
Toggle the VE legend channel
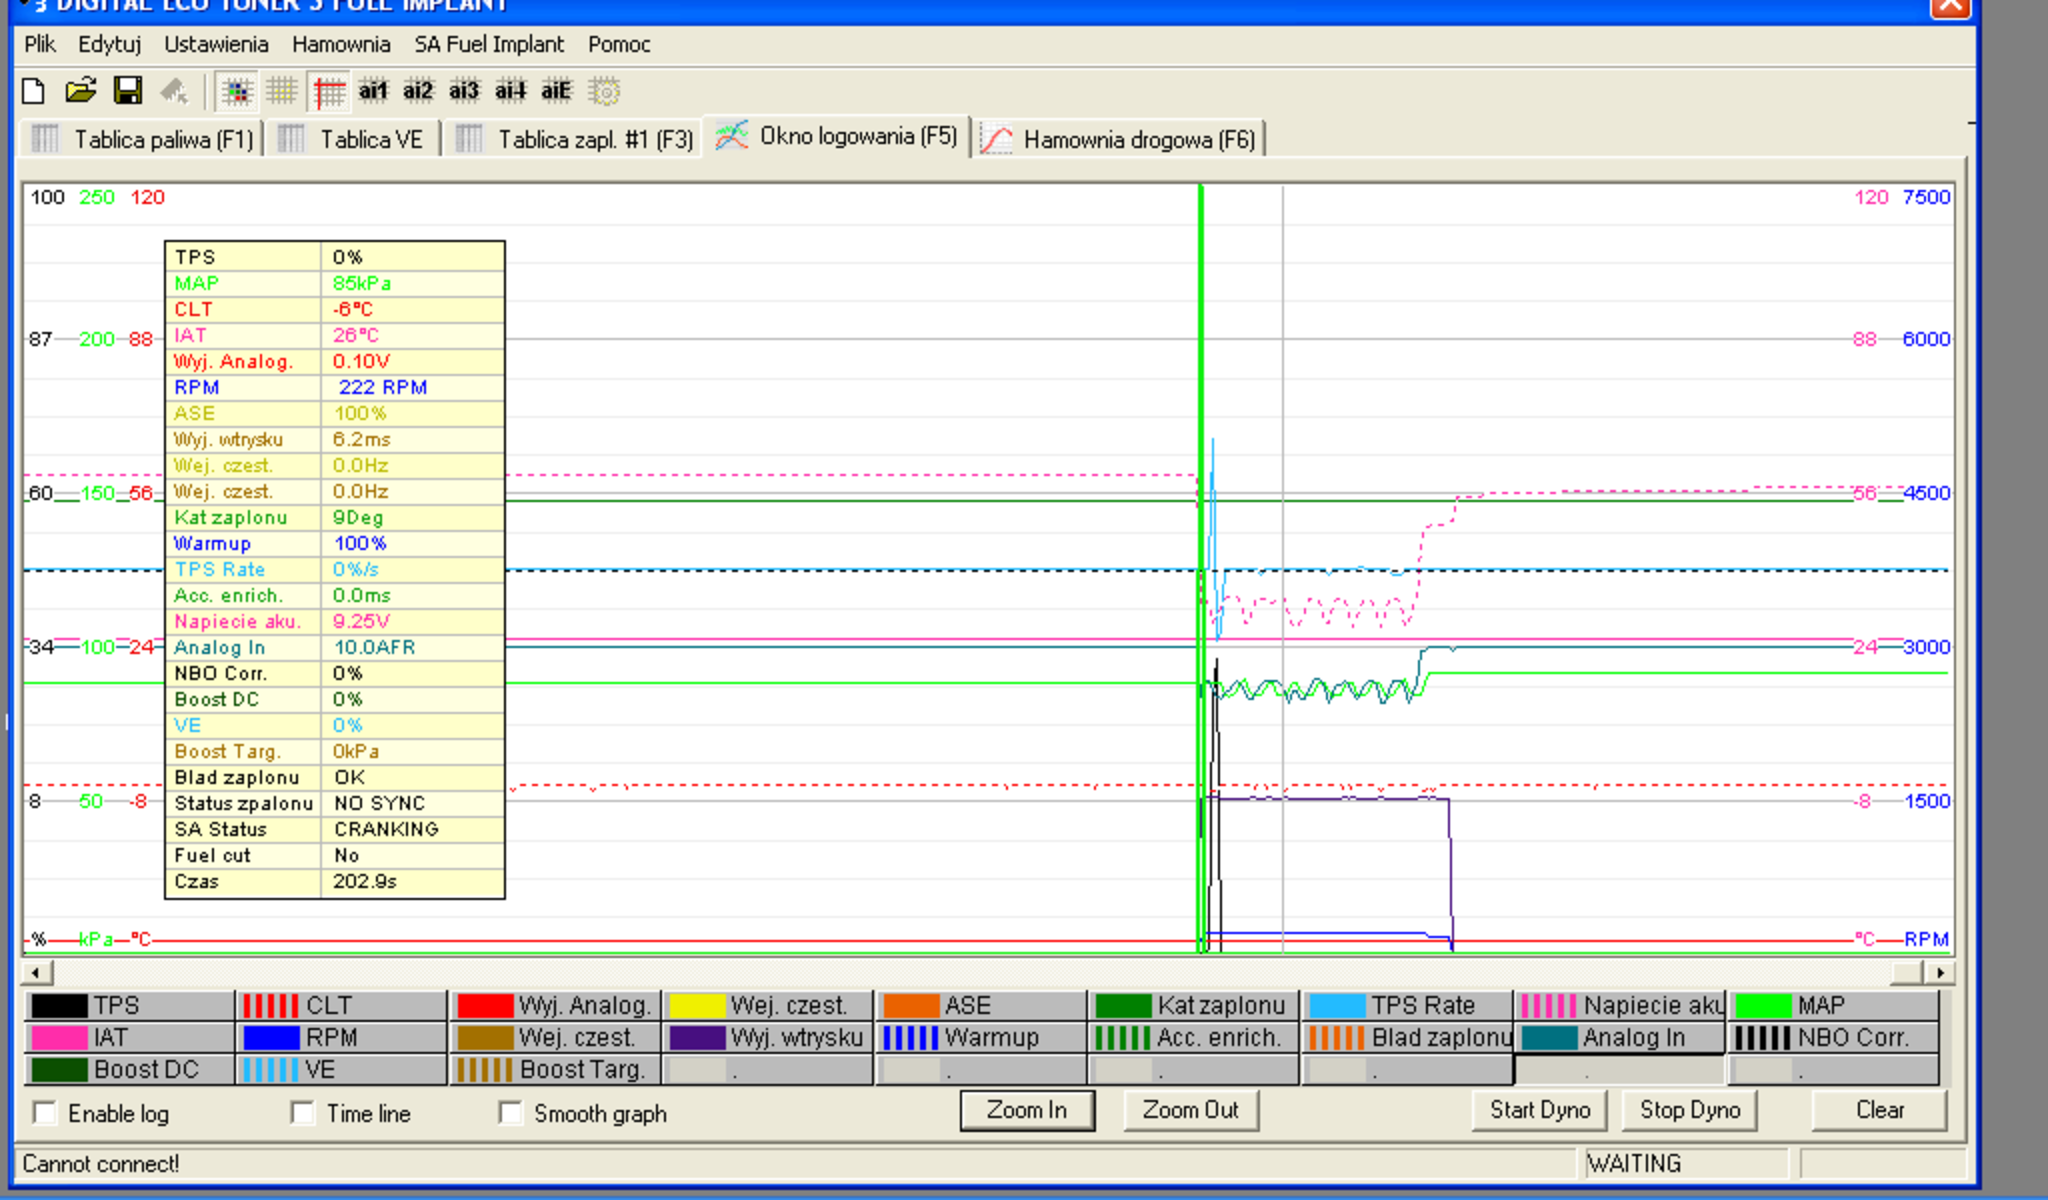click(x=341, y=1069)
